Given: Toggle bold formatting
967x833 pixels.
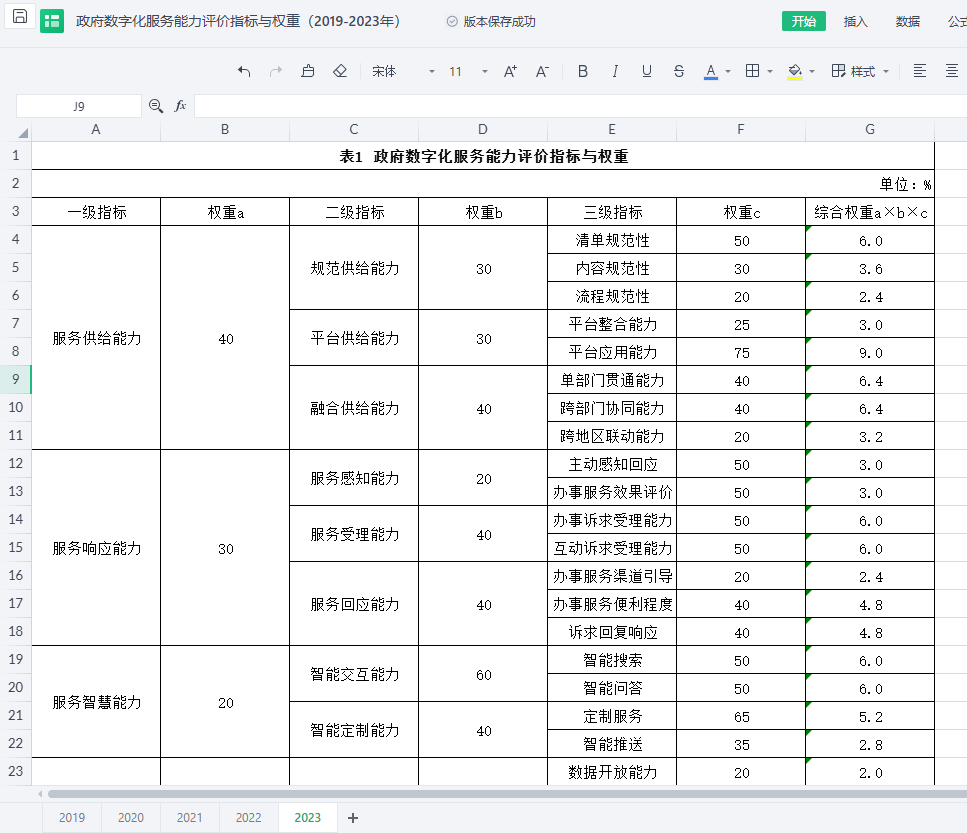Looking at the screenshot, I should [x=583, y=71].
